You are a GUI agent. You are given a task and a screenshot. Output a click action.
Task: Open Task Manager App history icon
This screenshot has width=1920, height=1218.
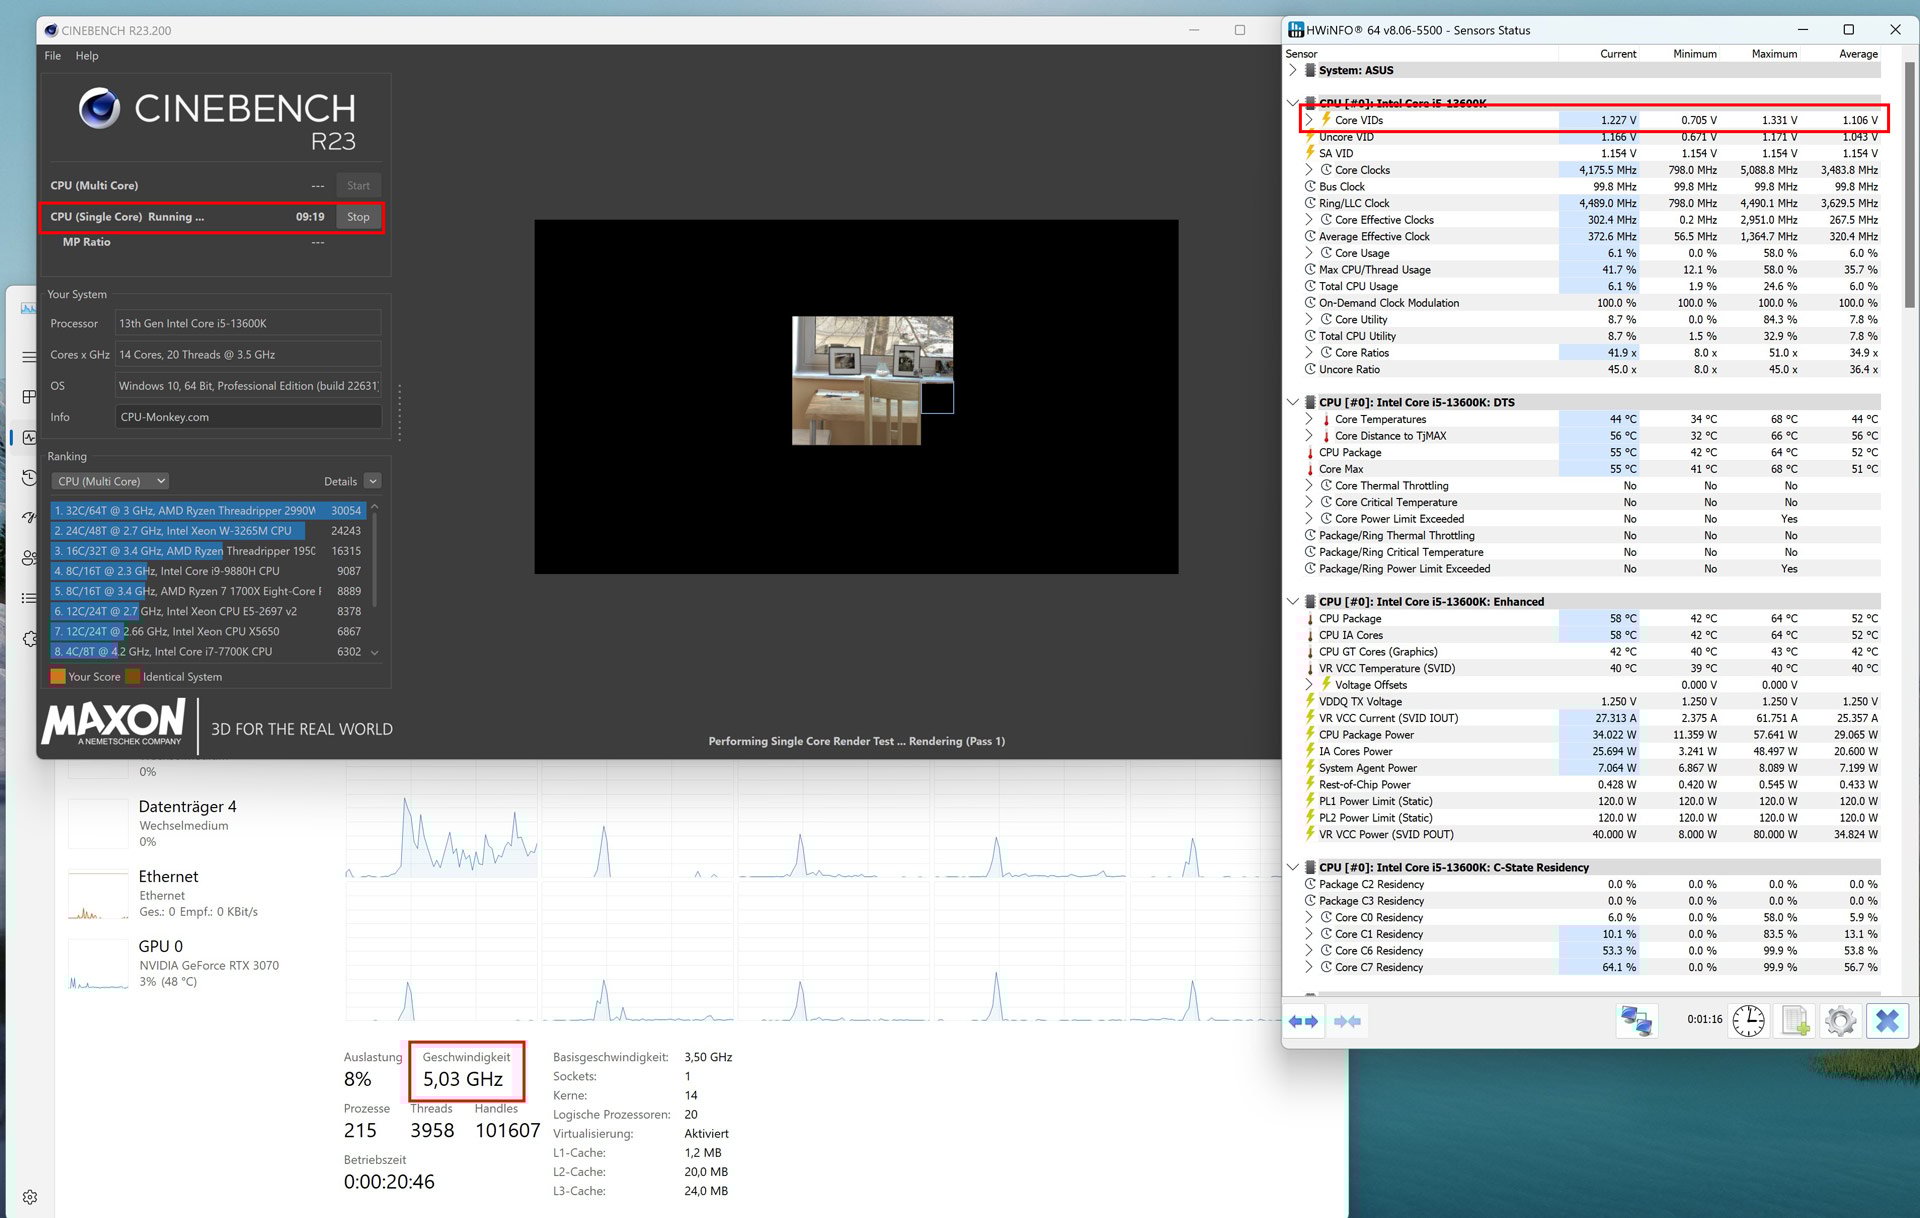(x=29, y=477)
